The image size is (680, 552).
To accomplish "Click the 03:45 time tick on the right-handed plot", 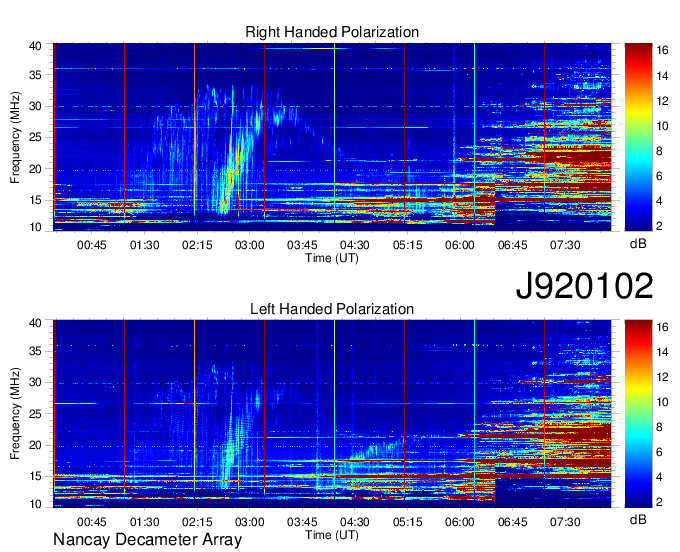I will (x=302, y=245).
